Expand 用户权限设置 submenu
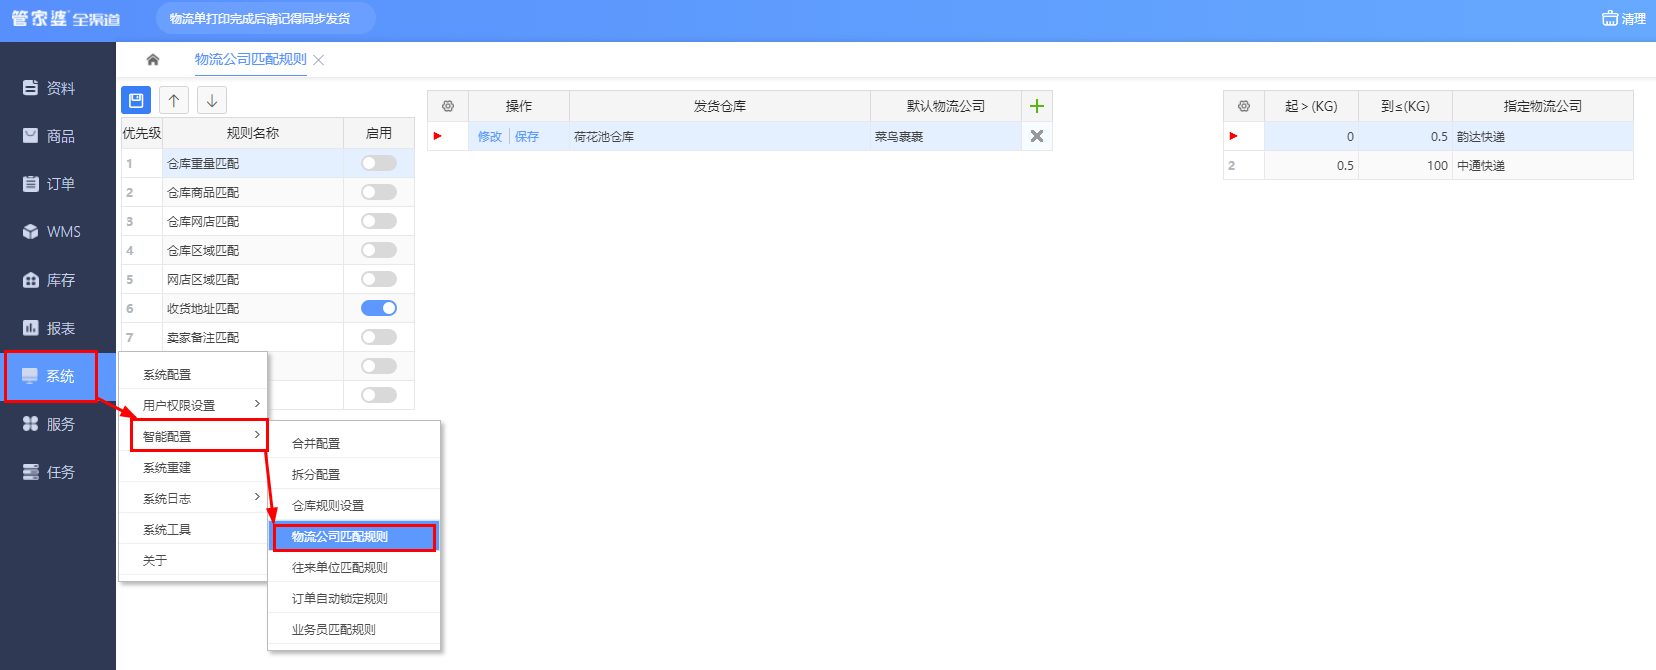The image size is (1656, 670). [193, 405]
